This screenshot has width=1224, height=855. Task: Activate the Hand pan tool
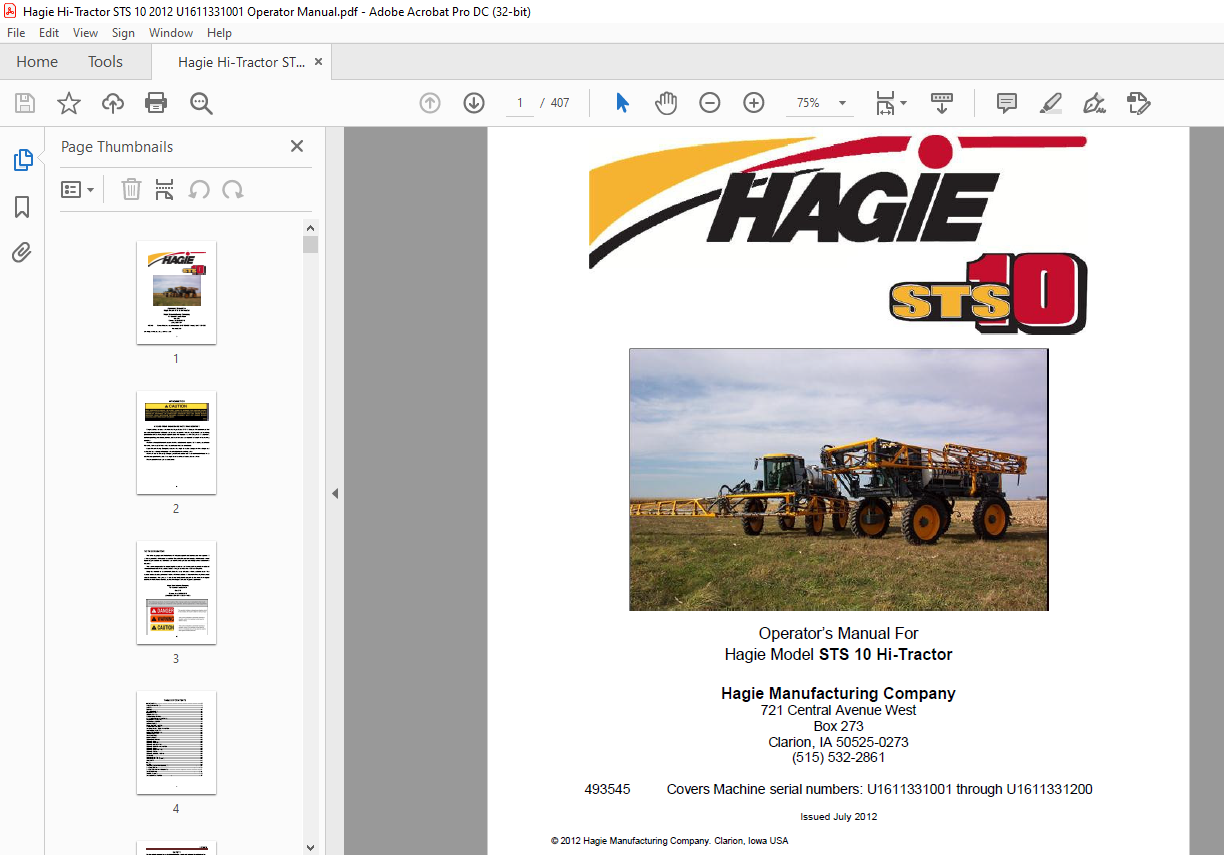click(x=666, y=103)
